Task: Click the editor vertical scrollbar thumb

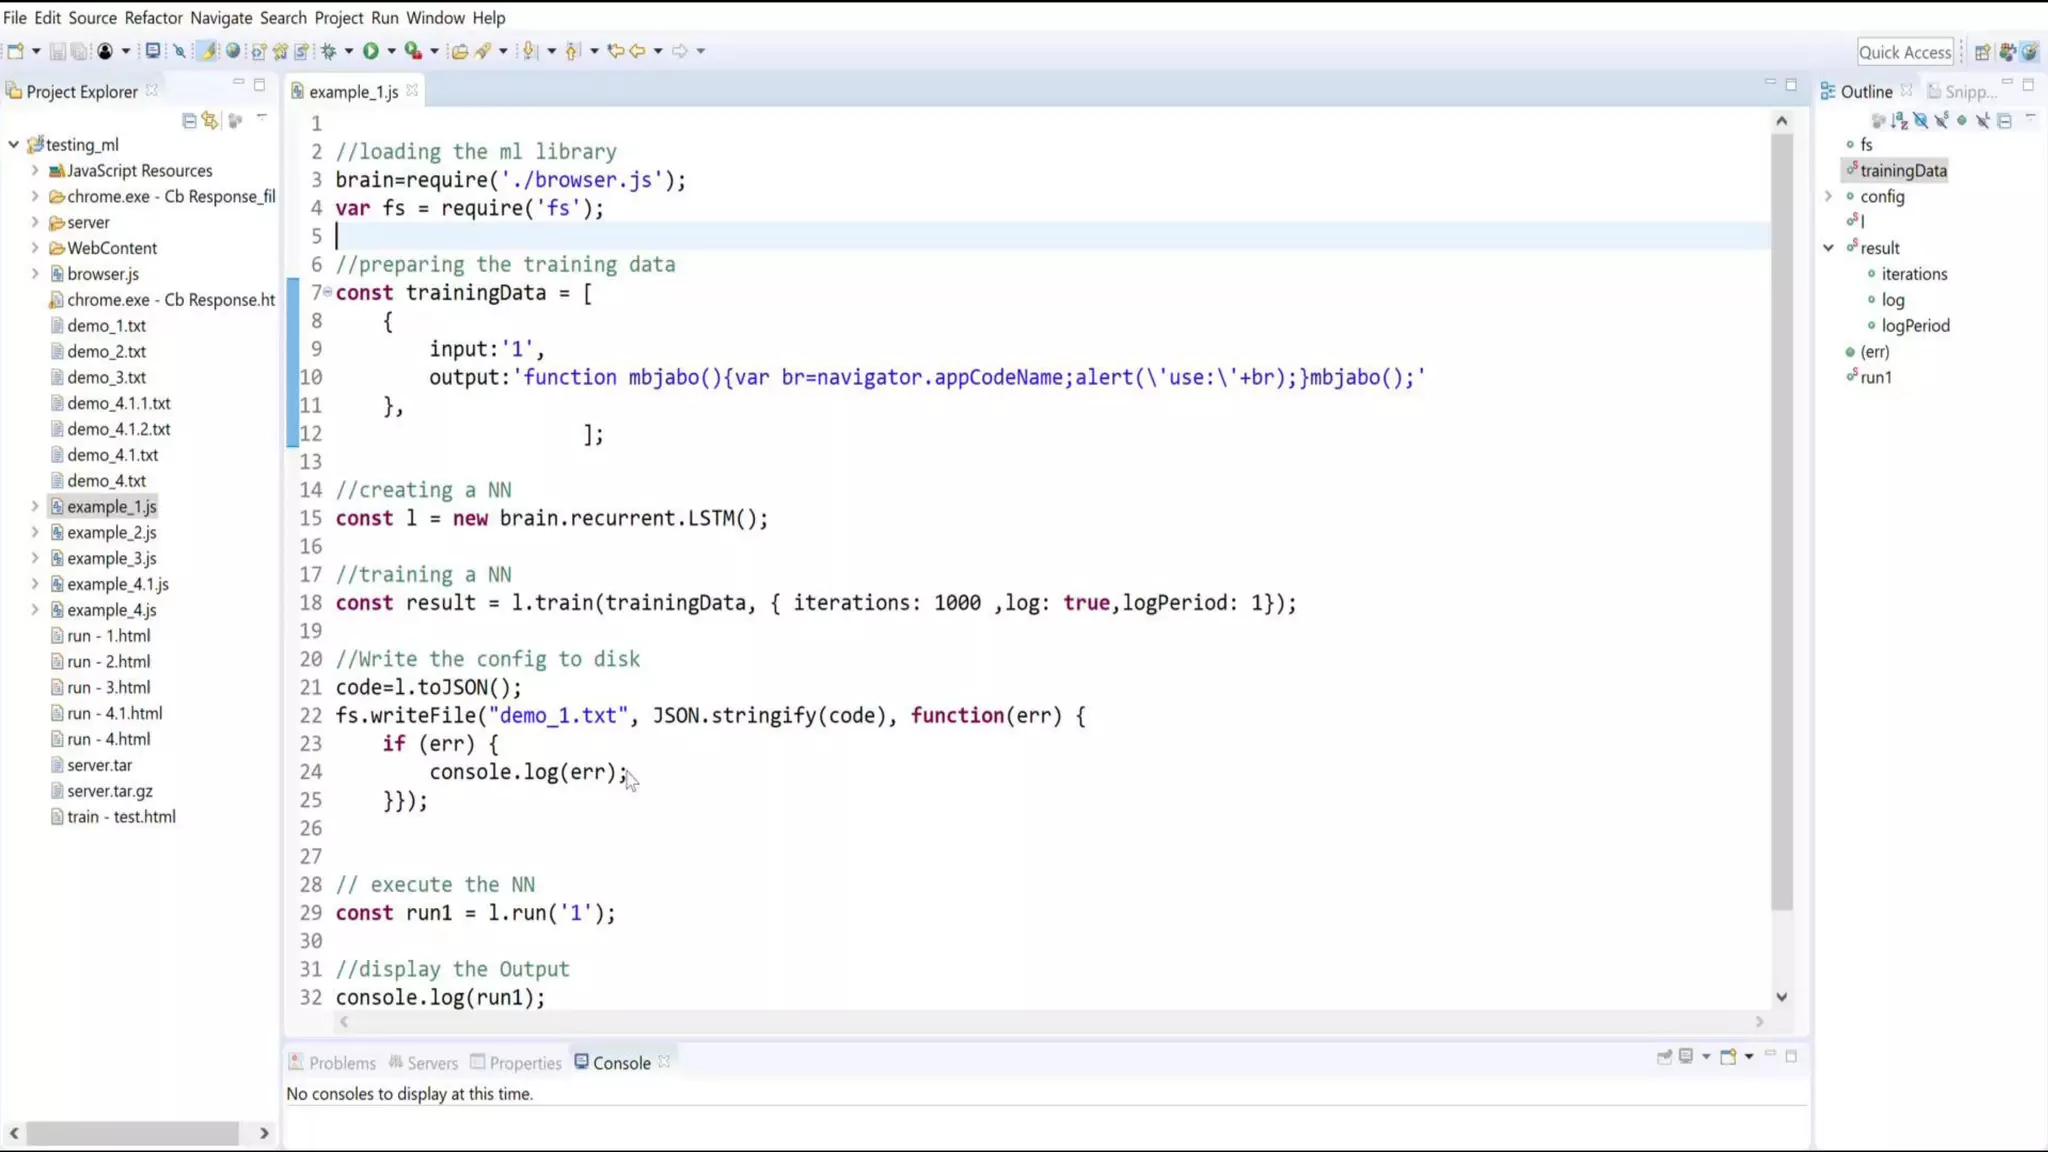Action: pos(1781,520)
